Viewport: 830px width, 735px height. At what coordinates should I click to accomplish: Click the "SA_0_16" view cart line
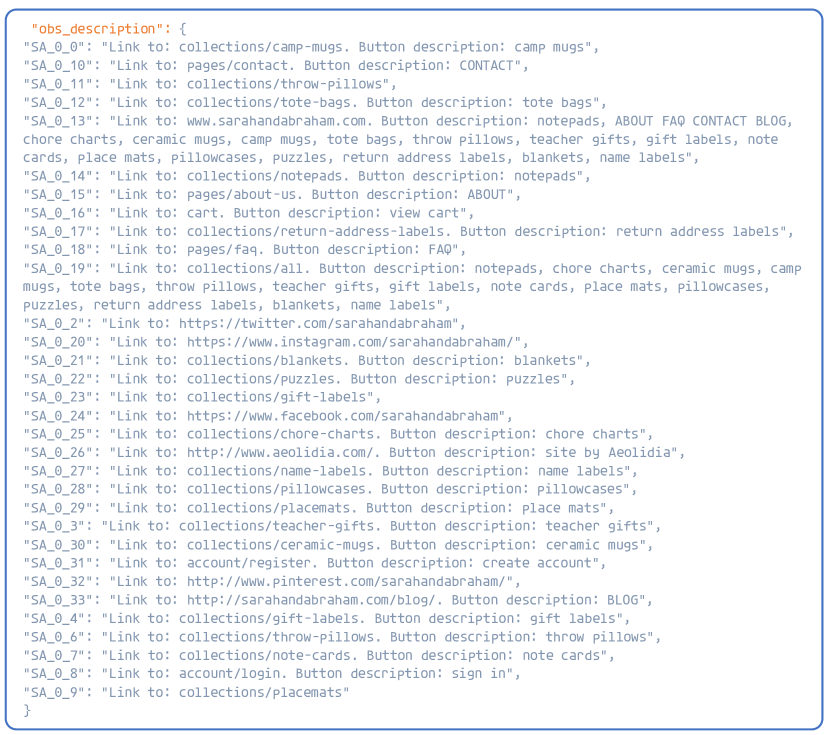[249, 213]
